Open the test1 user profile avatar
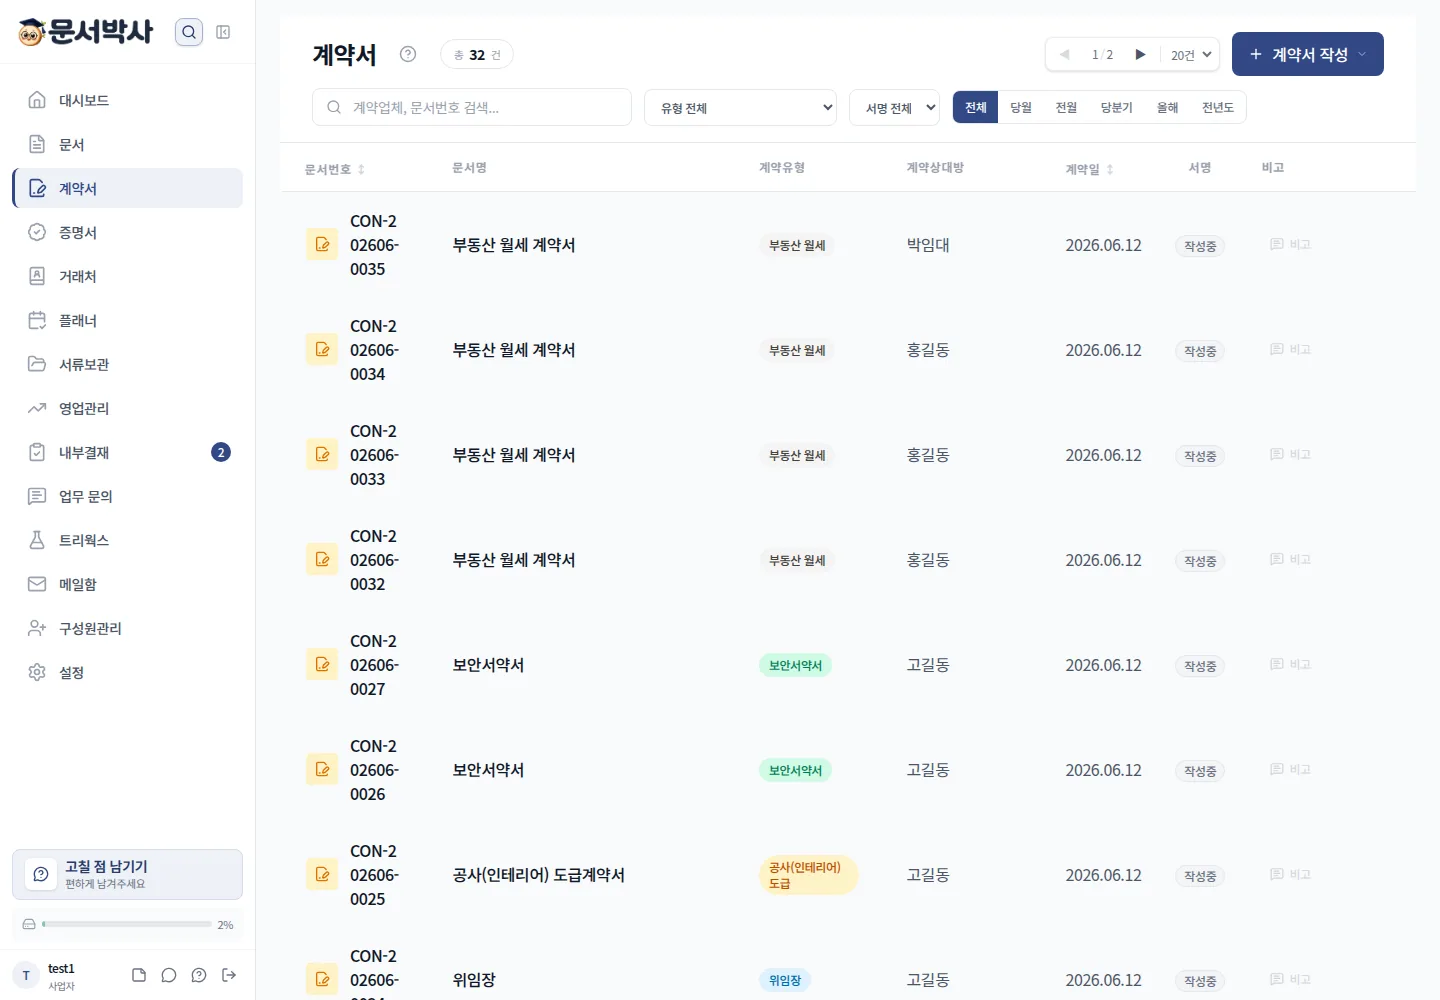Viewport: 1440px width, 1000px height. pos(26,975)
